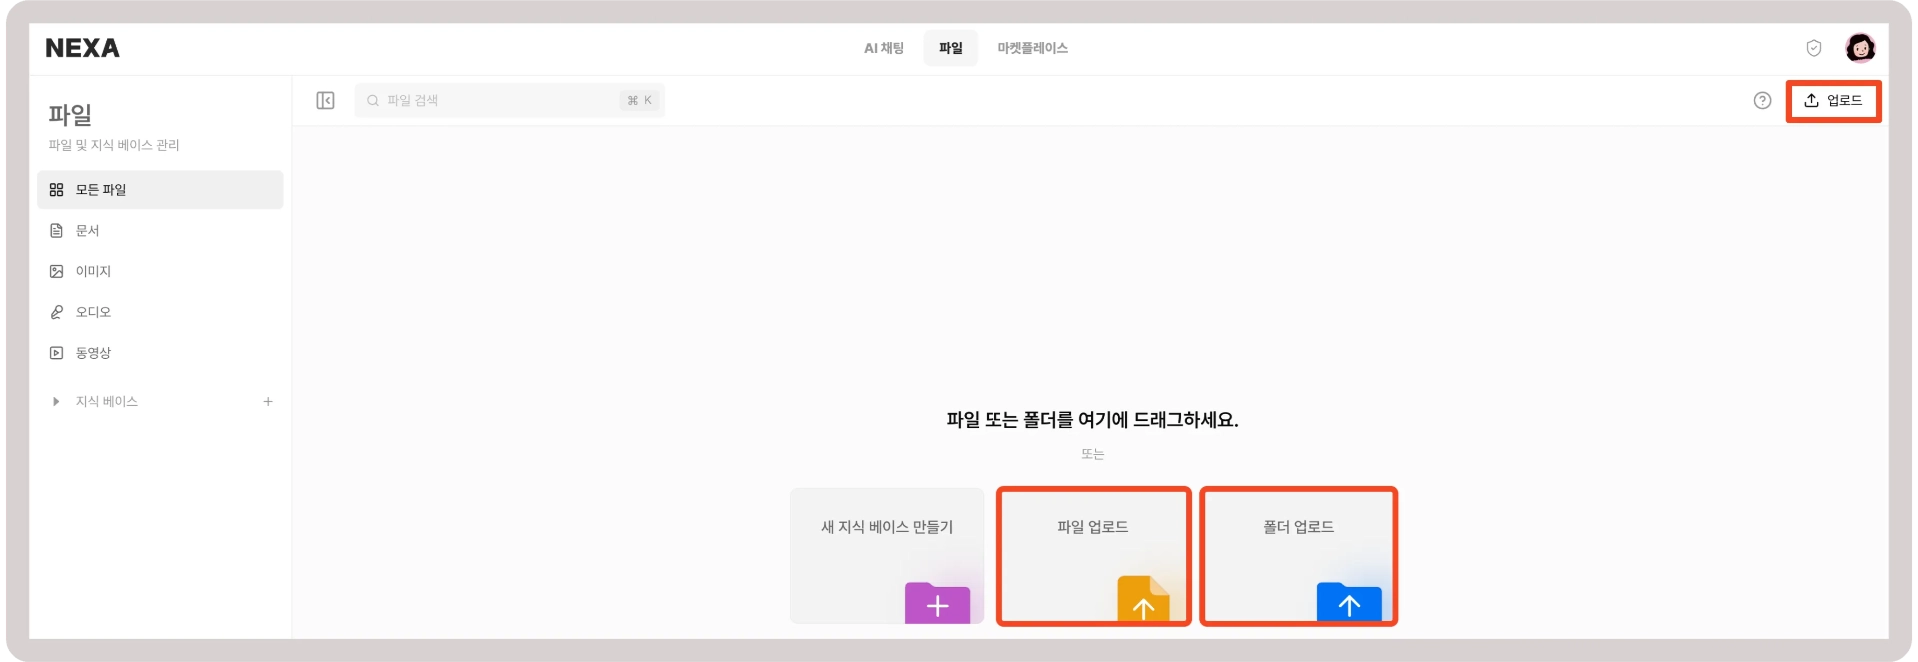Click the 지식 베이스 label

tap(107, 401)
